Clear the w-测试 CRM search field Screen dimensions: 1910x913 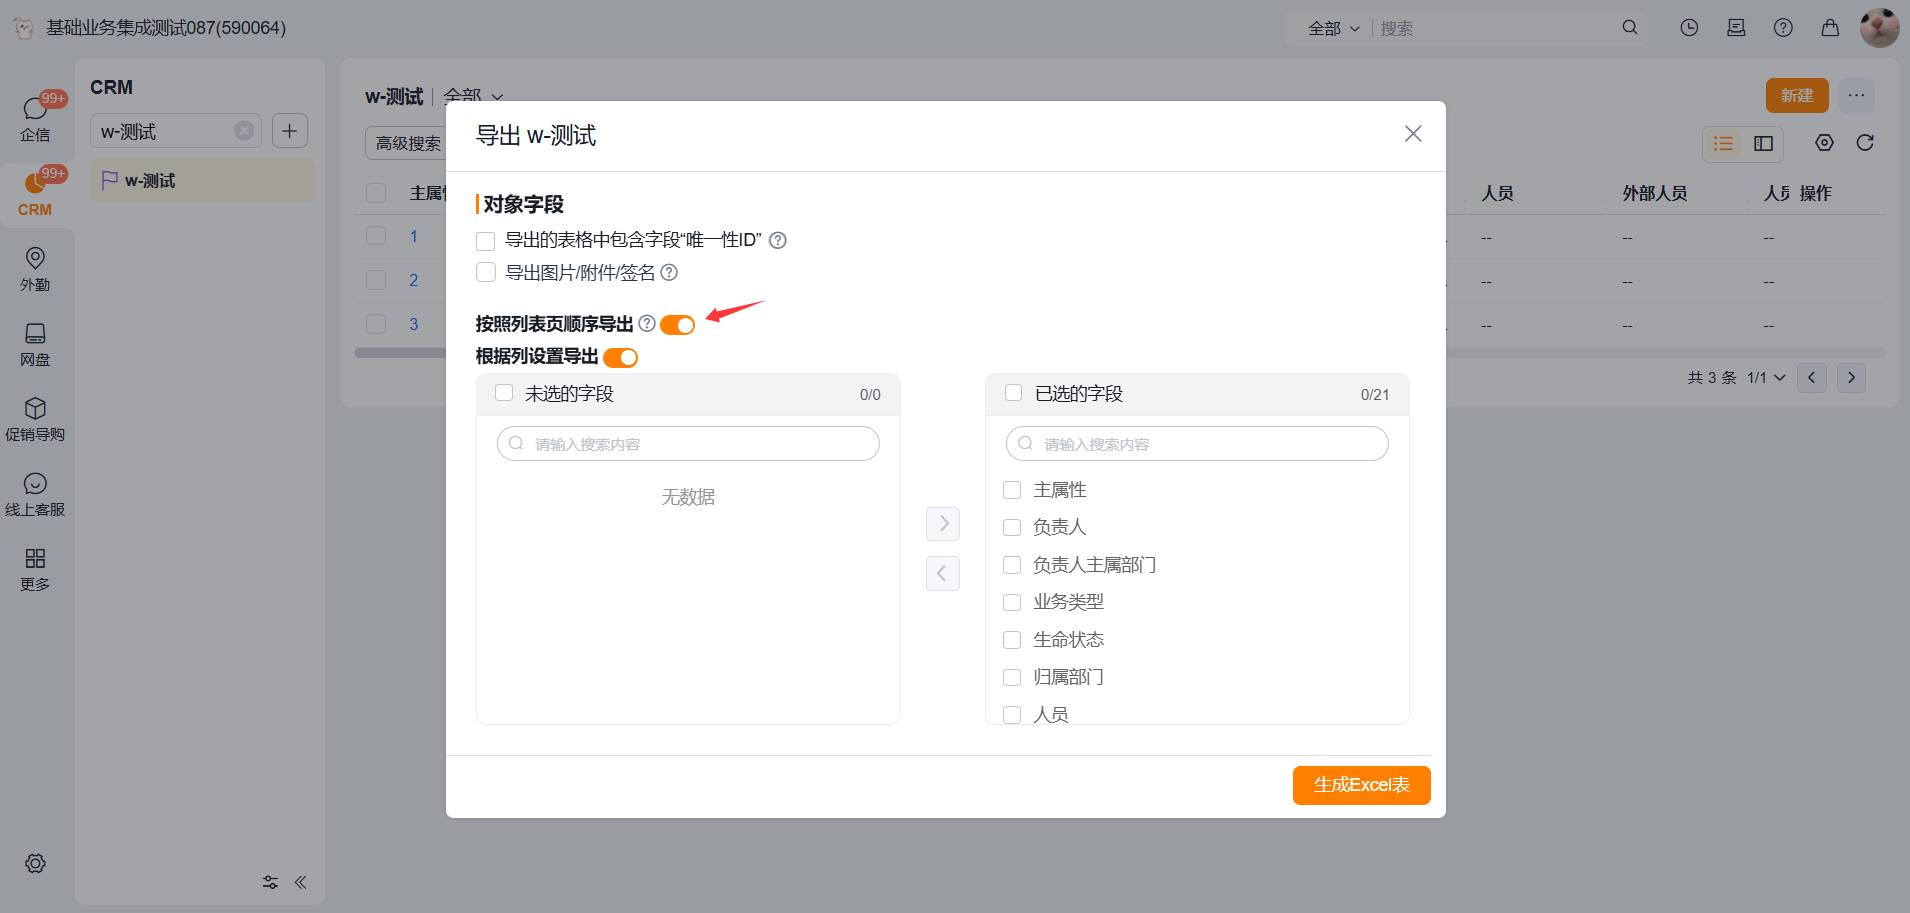click(244, 131)
